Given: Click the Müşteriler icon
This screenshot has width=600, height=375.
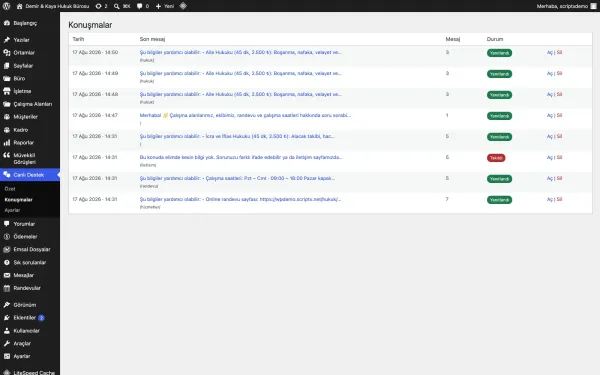Looking at the screenshot, I should click(7, 117).
